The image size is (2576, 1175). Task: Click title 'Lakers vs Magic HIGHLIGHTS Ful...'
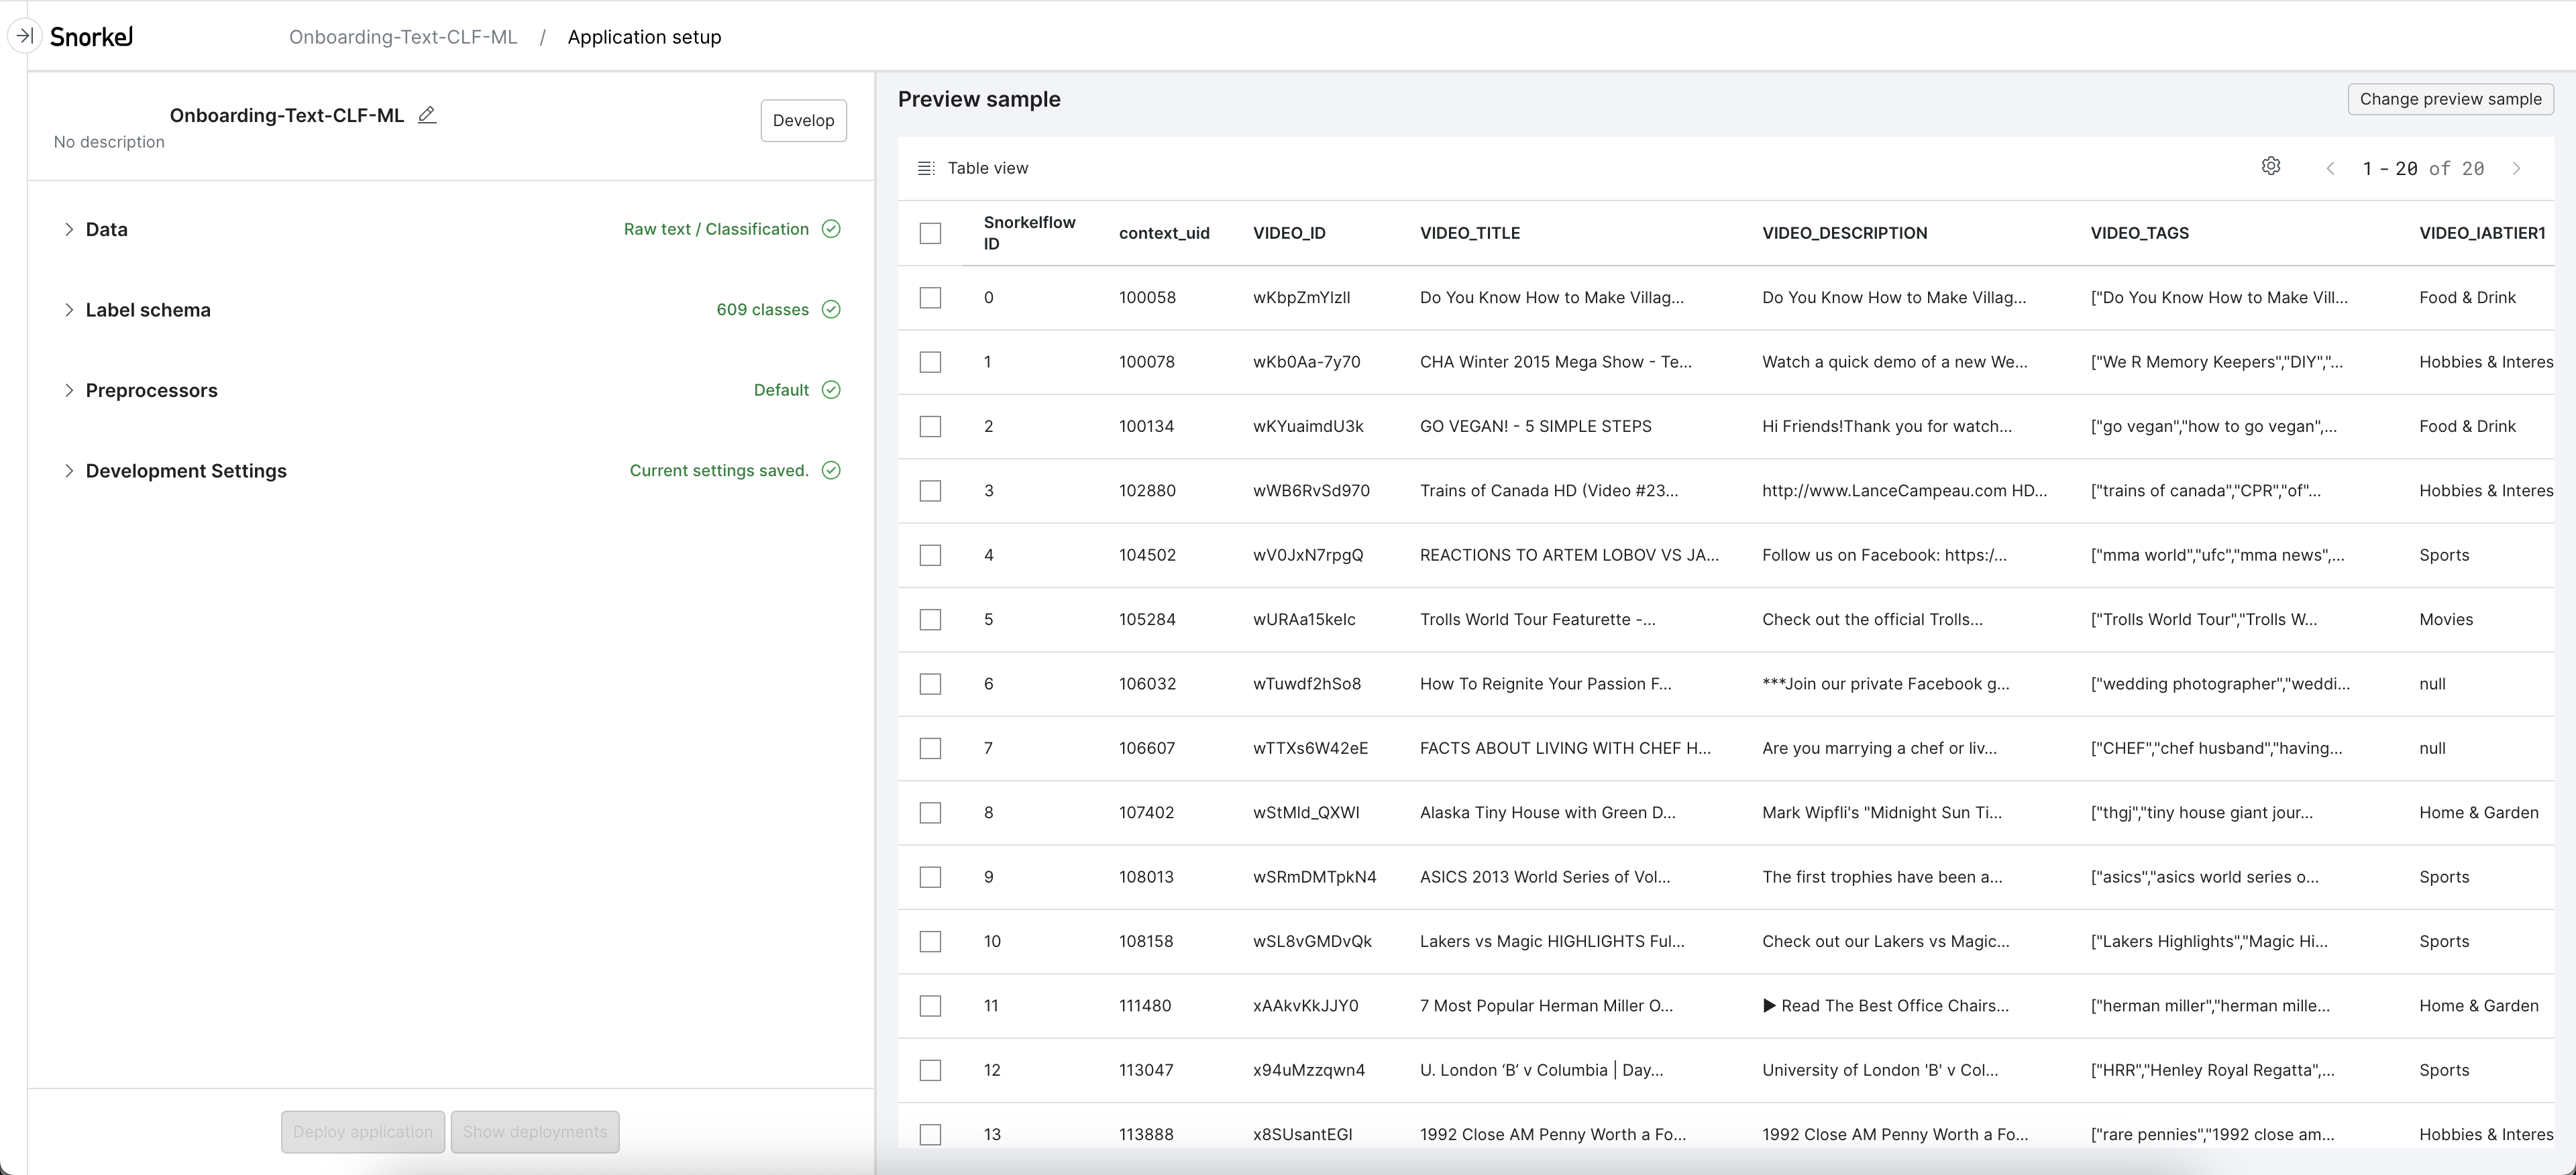[1552, 941]
